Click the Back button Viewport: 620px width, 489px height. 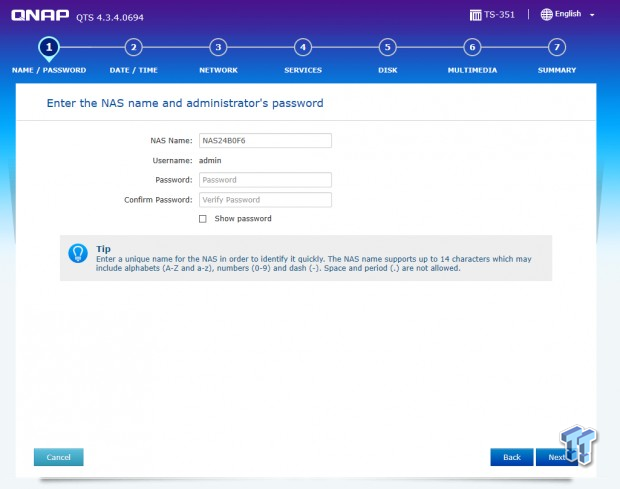tap(512, 457)
